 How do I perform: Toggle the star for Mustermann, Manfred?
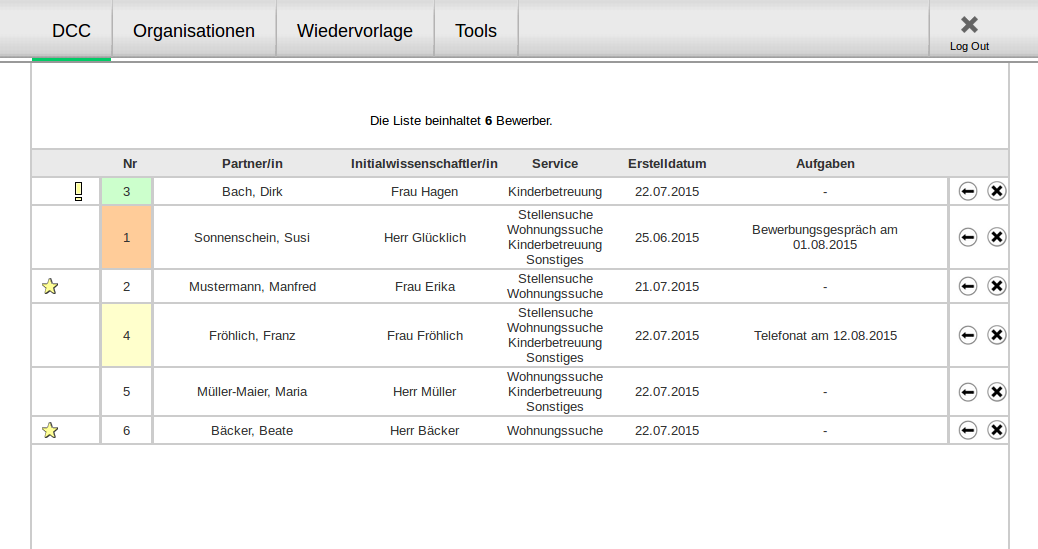(x=50, y=287)
